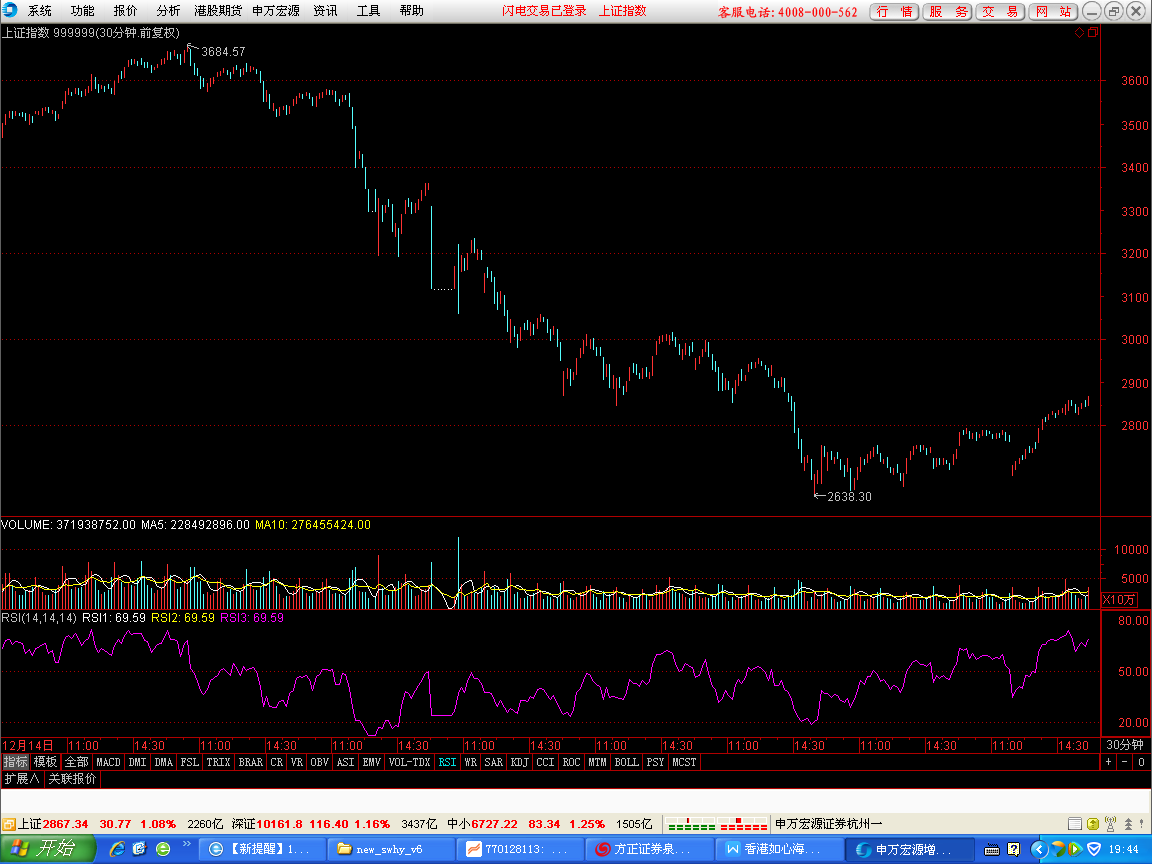Select the 指标 tab
The width and height of the screenshot is (1152, 864).
coord(15,762)
